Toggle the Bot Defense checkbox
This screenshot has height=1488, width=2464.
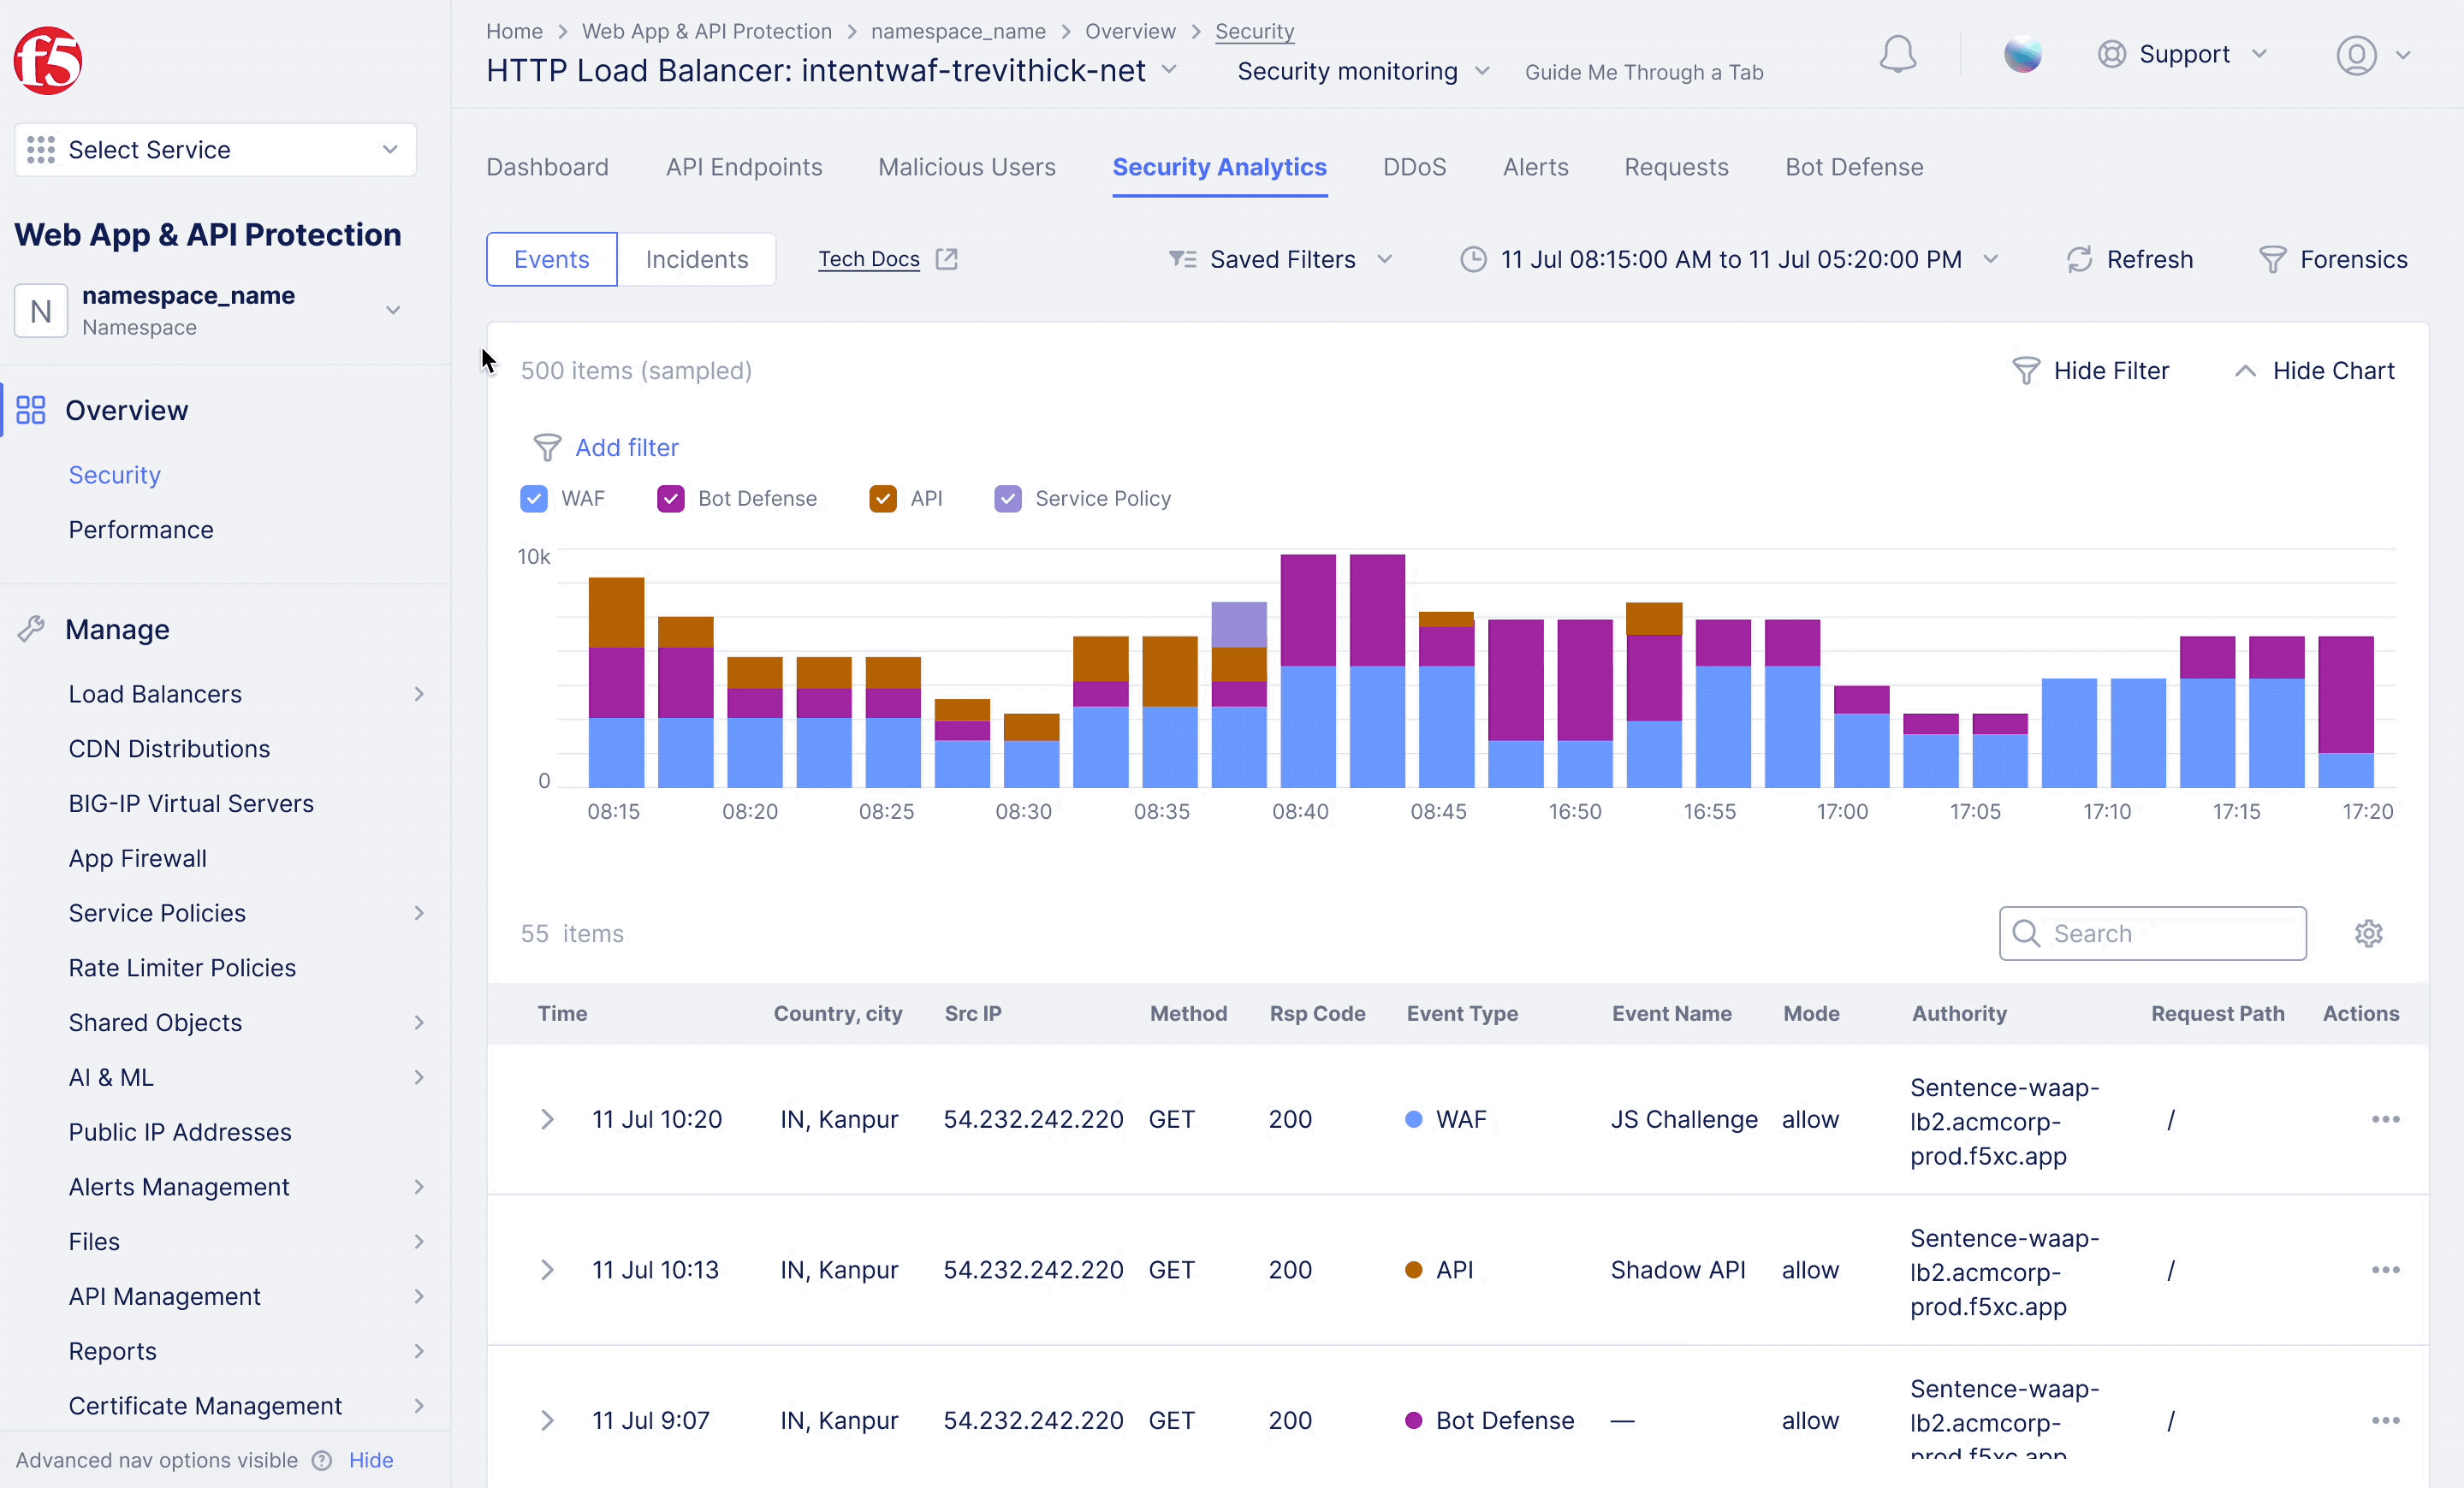tap(670, 498)
